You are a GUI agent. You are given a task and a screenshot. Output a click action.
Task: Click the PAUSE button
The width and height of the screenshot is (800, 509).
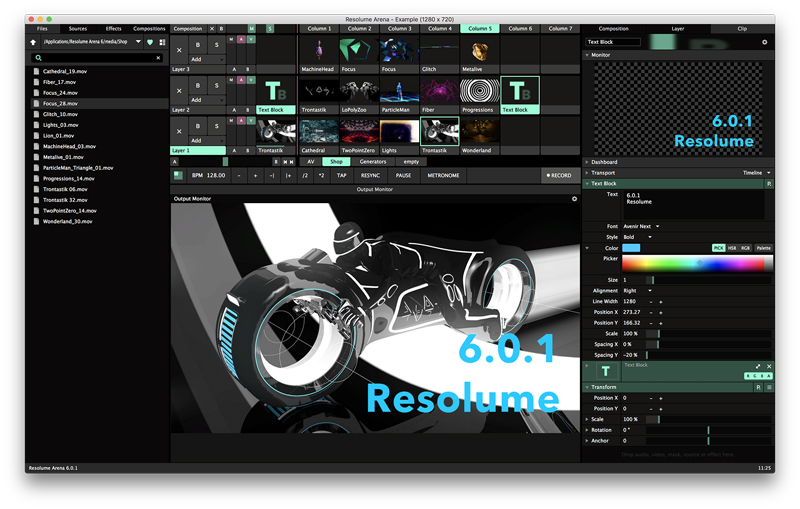coord(403,175)
